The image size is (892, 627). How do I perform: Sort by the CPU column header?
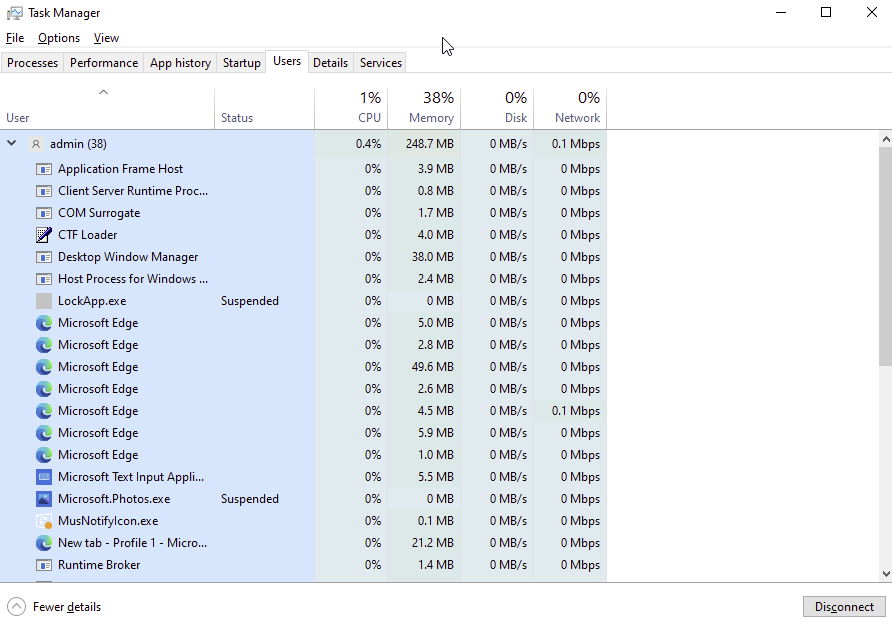351,108
